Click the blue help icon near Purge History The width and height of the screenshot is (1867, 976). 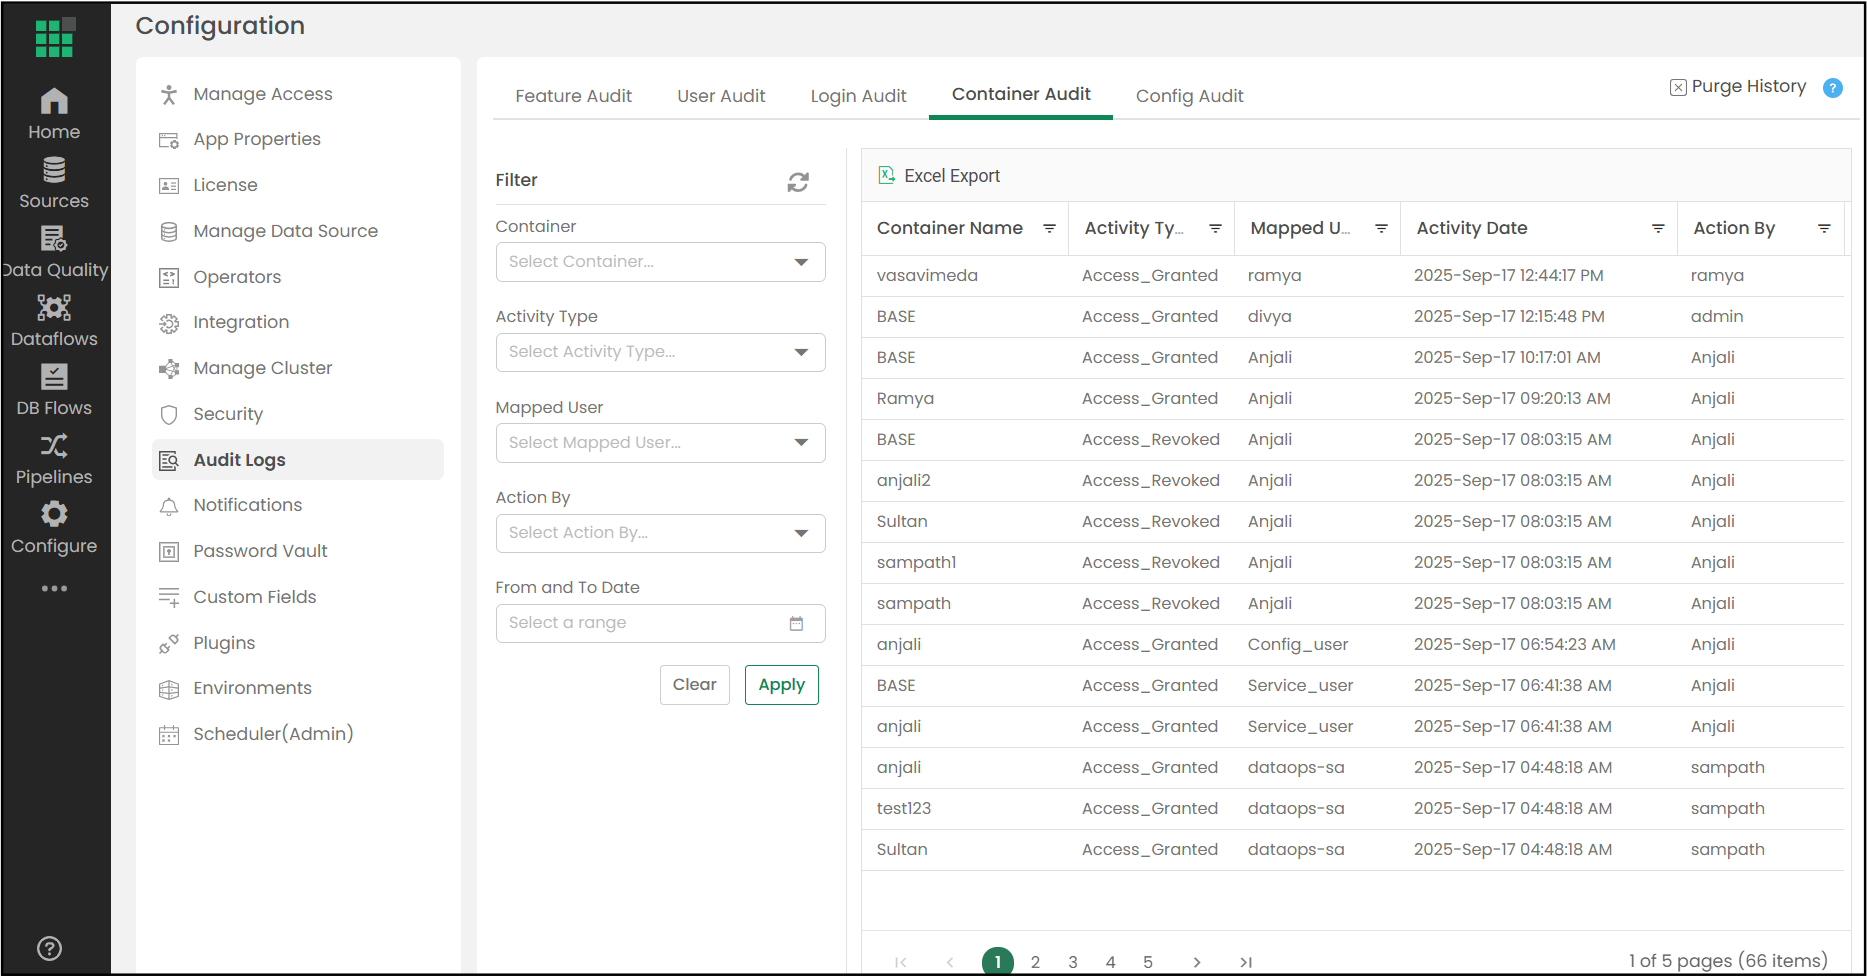point(1833,88)
